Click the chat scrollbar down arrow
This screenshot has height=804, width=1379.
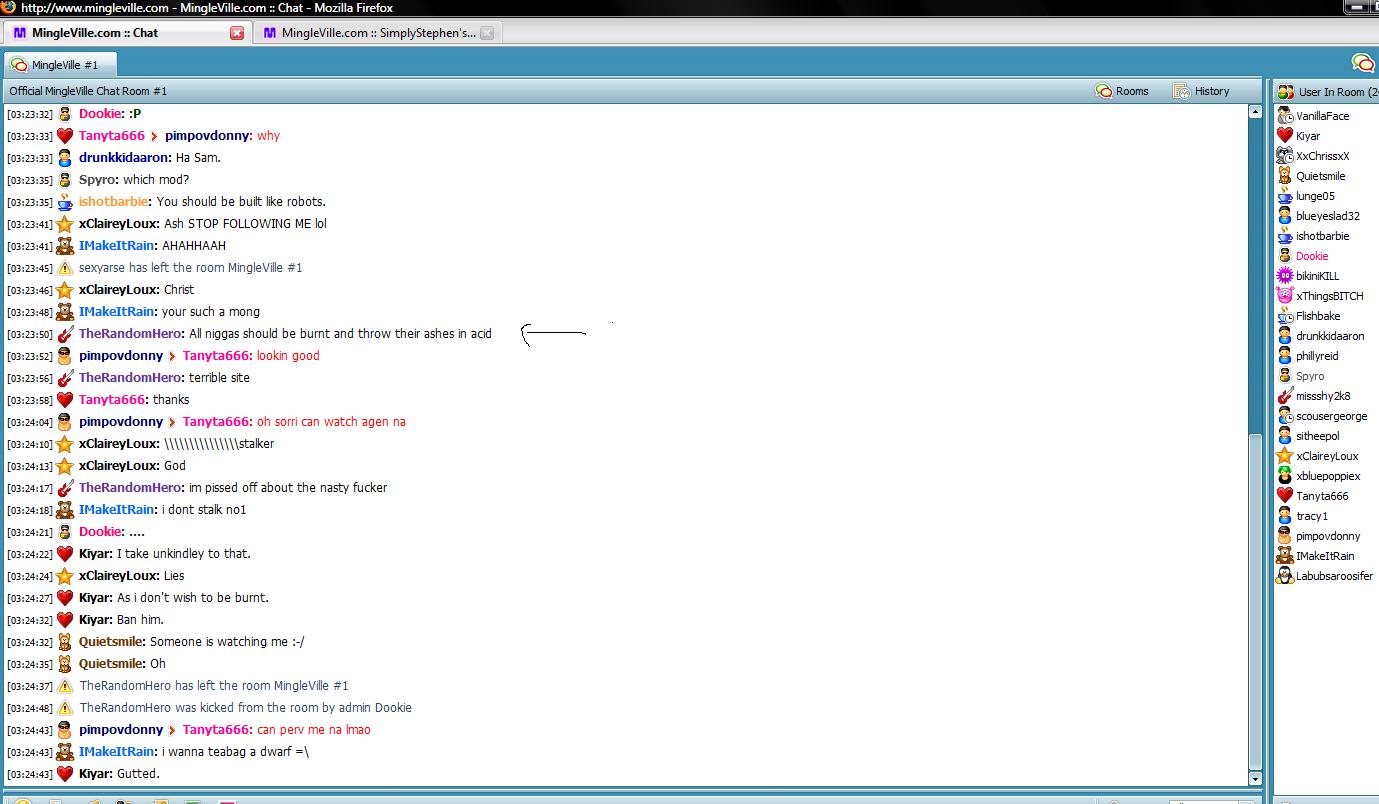[1256, 778]
